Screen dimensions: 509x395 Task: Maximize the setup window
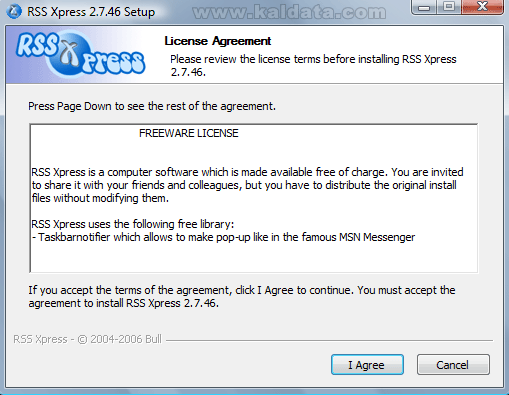[x=449, y=7]
